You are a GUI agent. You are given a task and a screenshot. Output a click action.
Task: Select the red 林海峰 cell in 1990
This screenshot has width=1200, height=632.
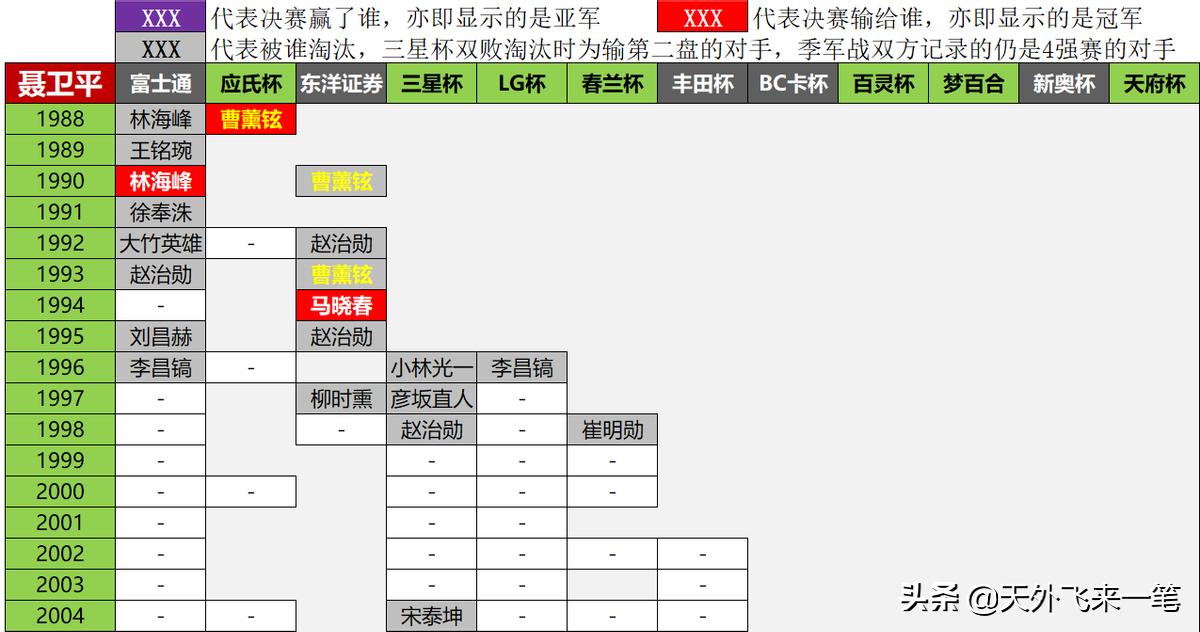coord(160,181)
